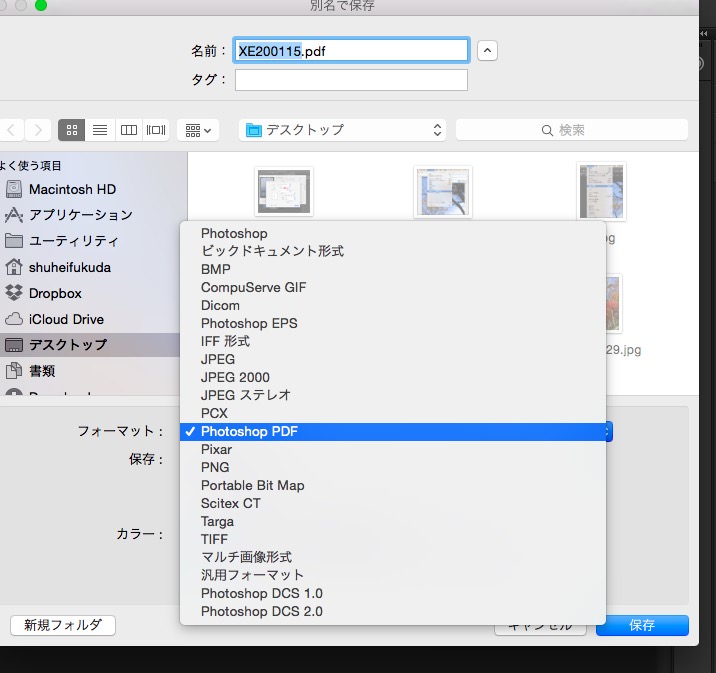This screenshot has width=716, height=673.
Task: Switch to cover flow view
Action: (x=156, y=131)
